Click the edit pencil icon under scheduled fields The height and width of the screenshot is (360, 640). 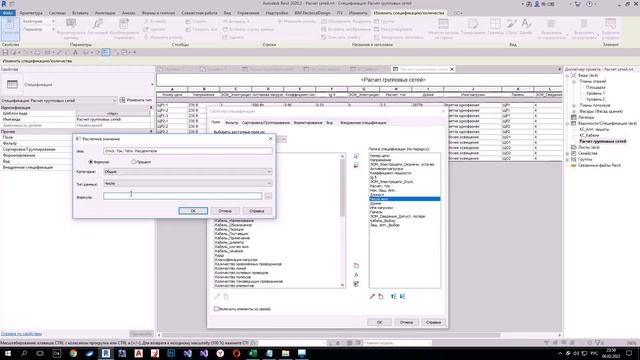pyautogui.click(x=372, y=296)
